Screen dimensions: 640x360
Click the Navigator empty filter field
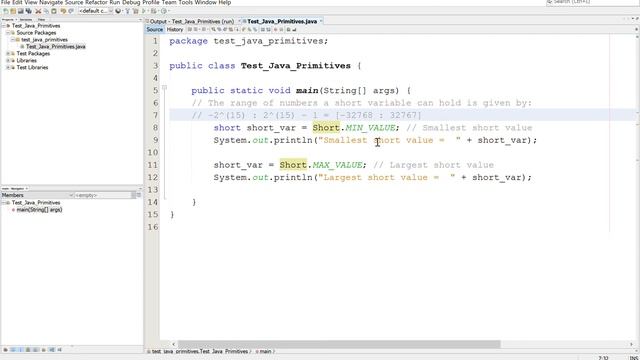(x=102, y=196)
